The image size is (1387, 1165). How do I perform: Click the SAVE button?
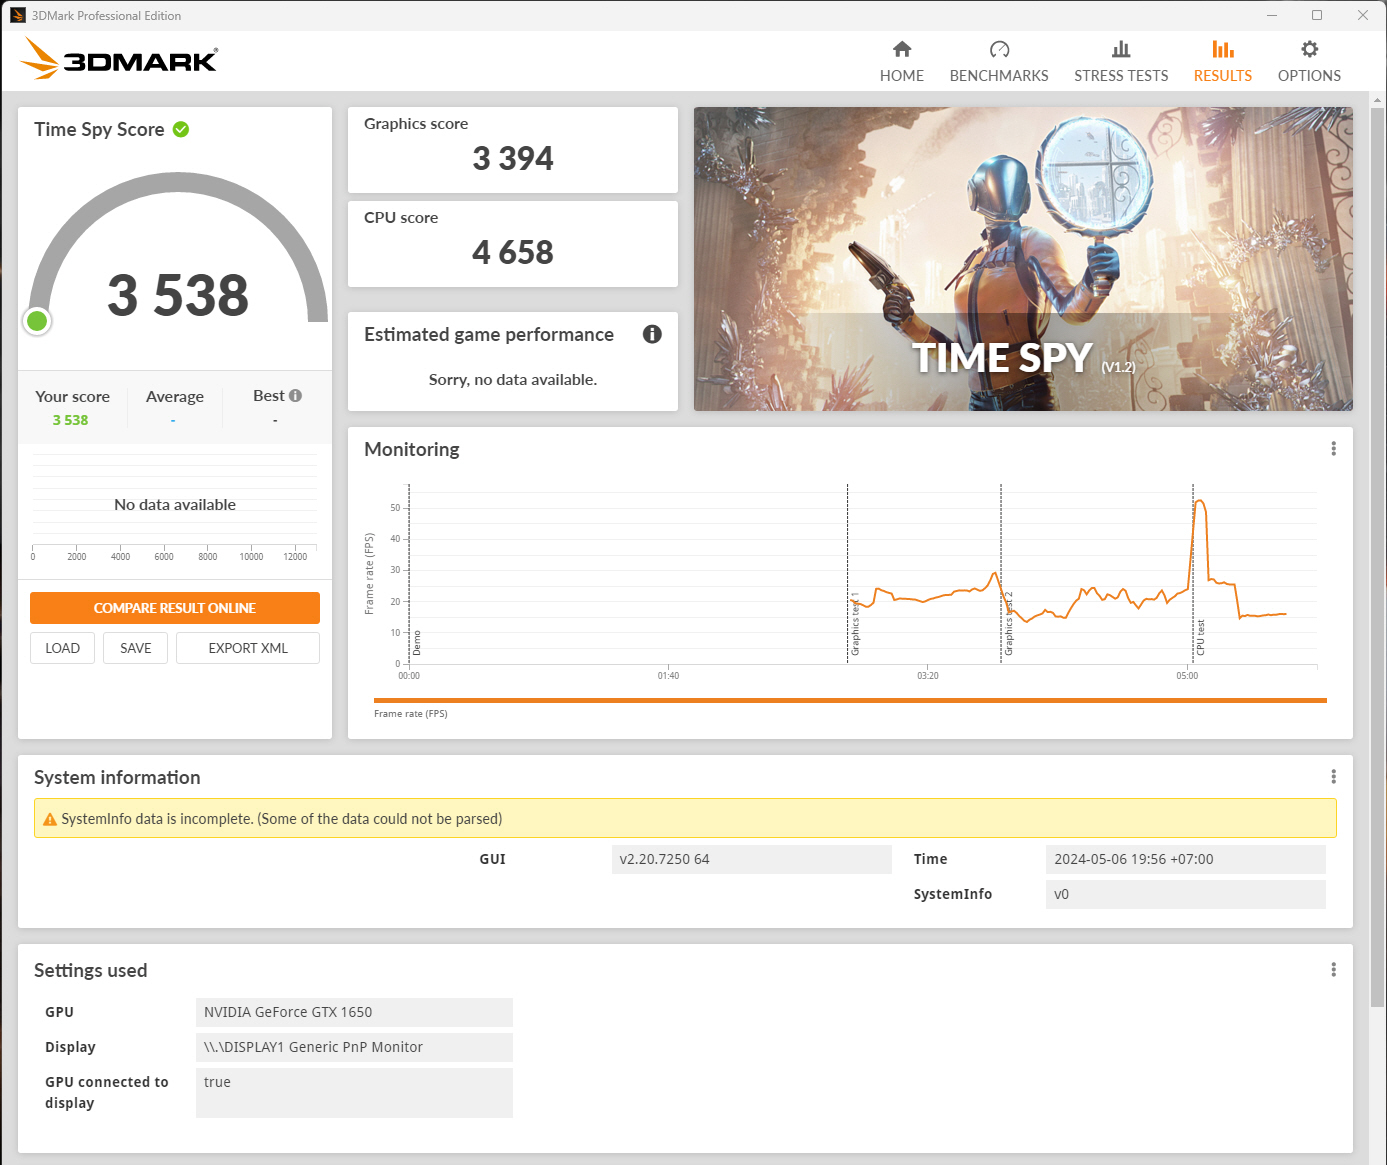[x=135, y=648]
